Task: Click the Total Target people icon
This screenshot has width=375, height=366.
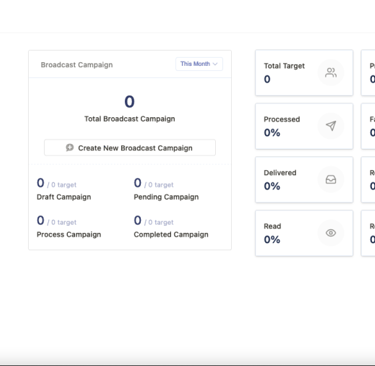Action: point(331,73)
